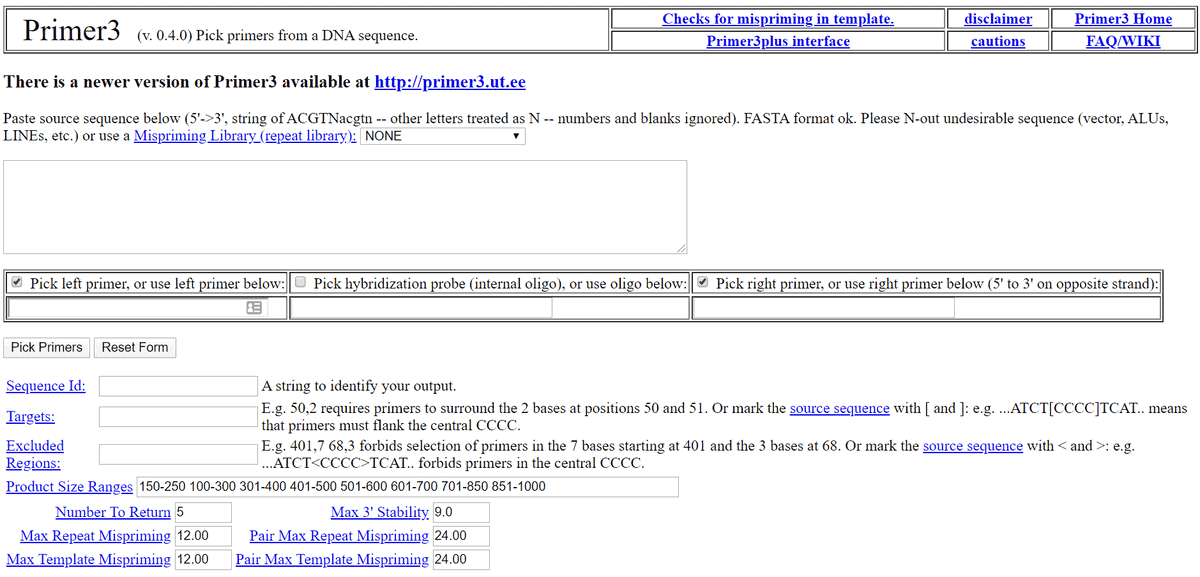Screen dimensions: 1200x577
Task: Click the Excluded Regions input field
Action: pos(178,454)
